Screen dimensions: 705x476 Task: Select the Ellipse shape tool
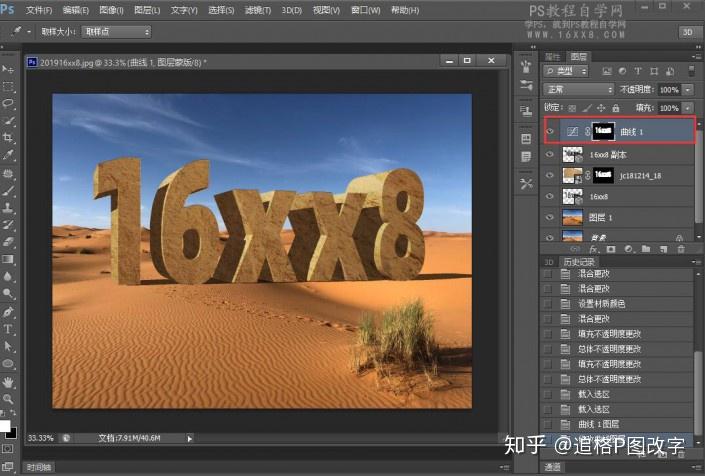coord(8,363)
